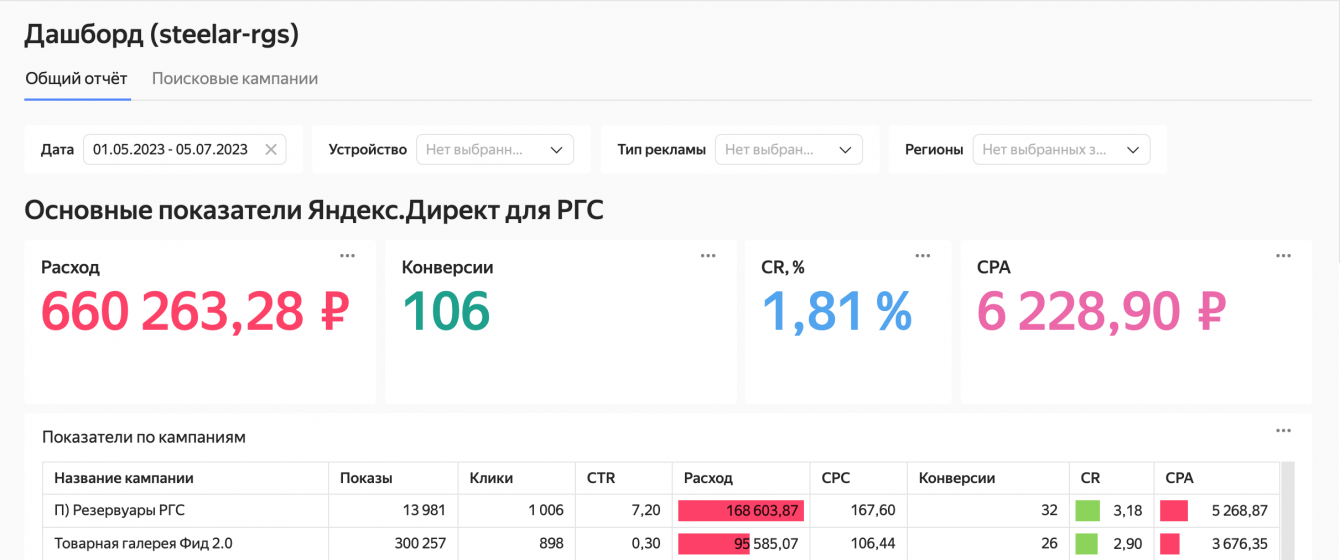Image resolution: width=1340 pixels, height=560 pixels.
Task: Open the Устройство dropdown
Action: pyautogui.click(x=495, y=149)
